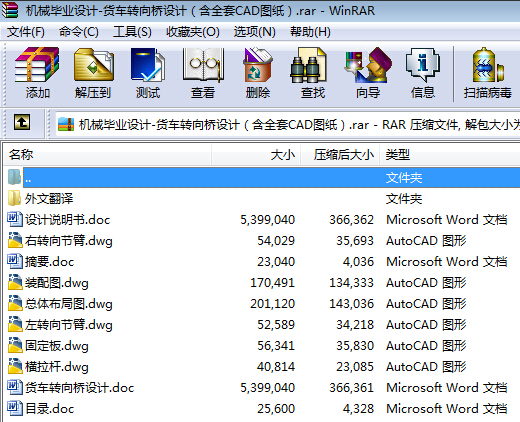
Task: Click the 外文翻译 folder icon
Action: (14, 198)
